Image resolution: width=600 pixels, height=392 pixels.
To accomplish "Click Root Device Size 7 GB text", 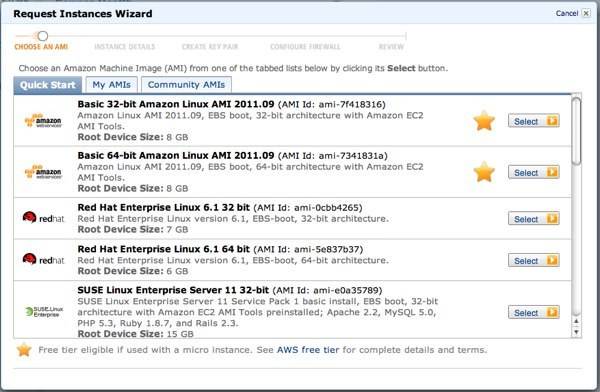I will point(133,229).
